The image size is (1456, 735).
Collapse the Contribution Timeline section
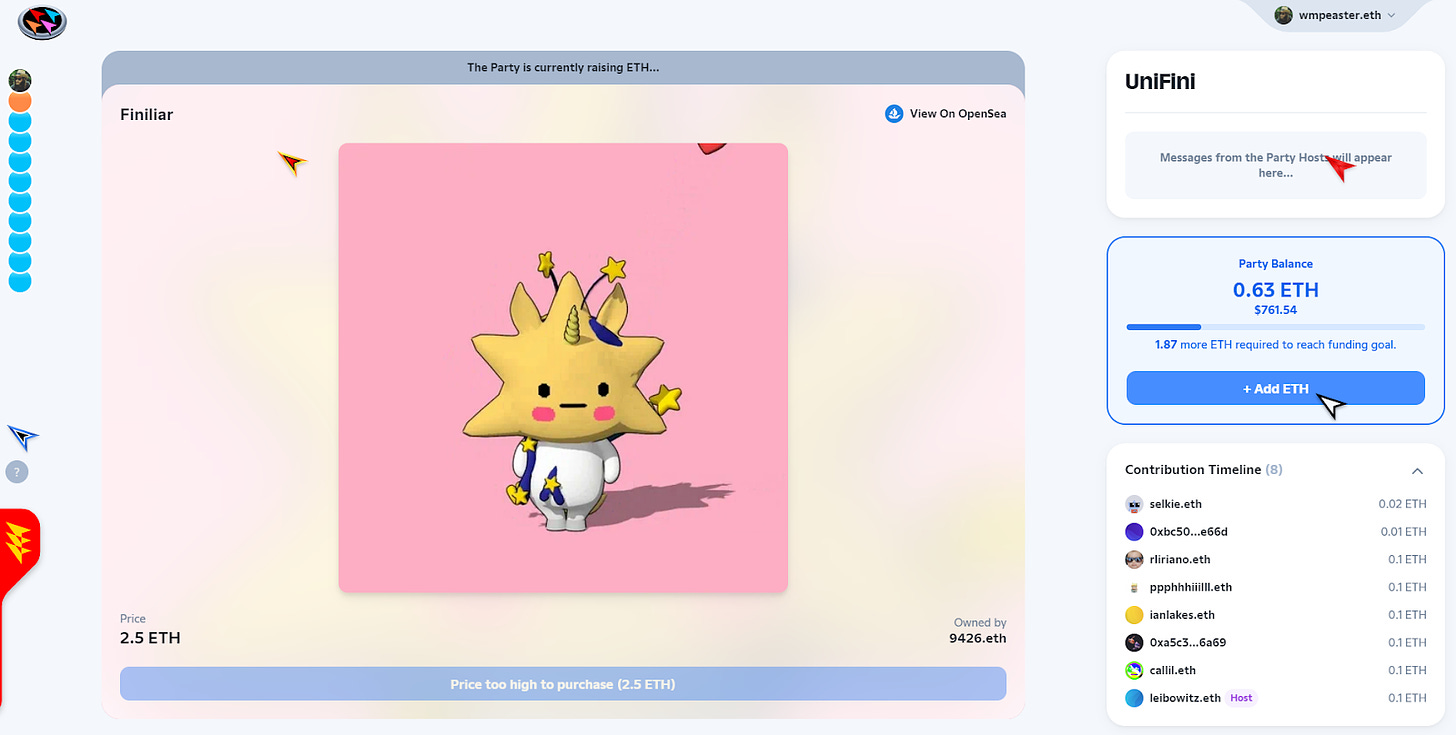pyautogui.click(x=1417, y=470)
